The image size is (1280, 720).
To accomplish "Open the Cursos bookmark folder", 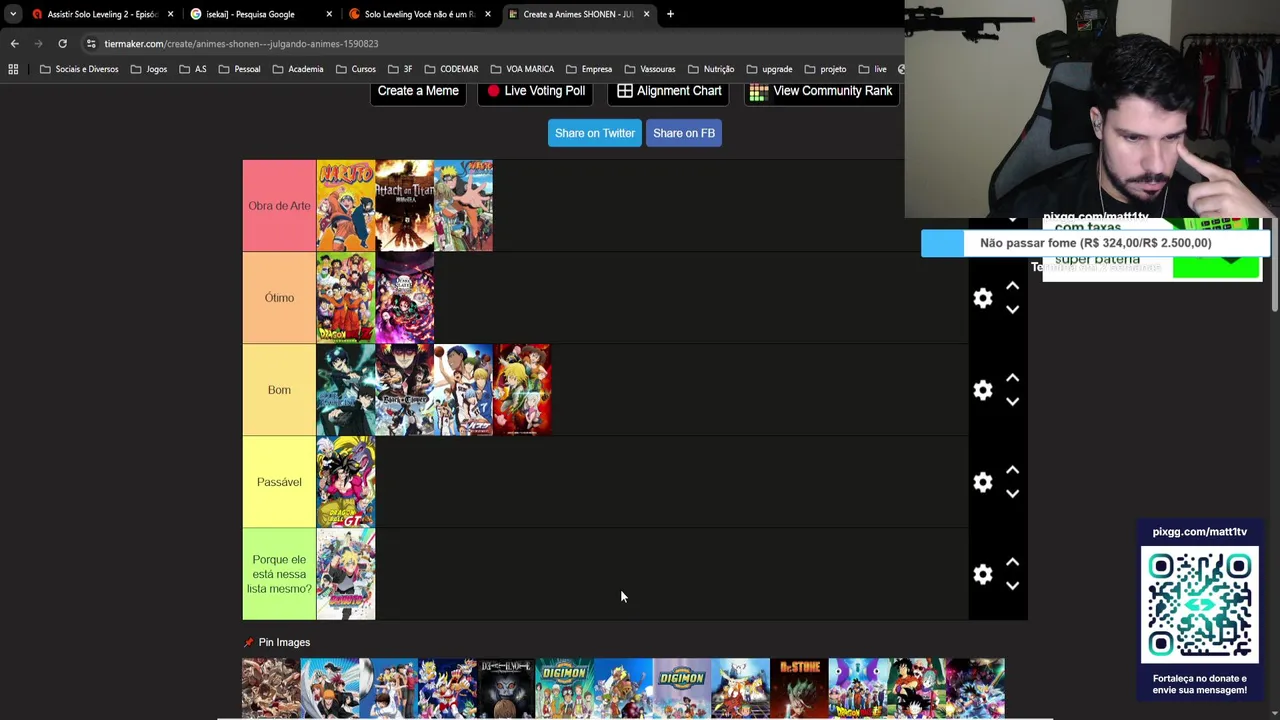I will point(356,69).
